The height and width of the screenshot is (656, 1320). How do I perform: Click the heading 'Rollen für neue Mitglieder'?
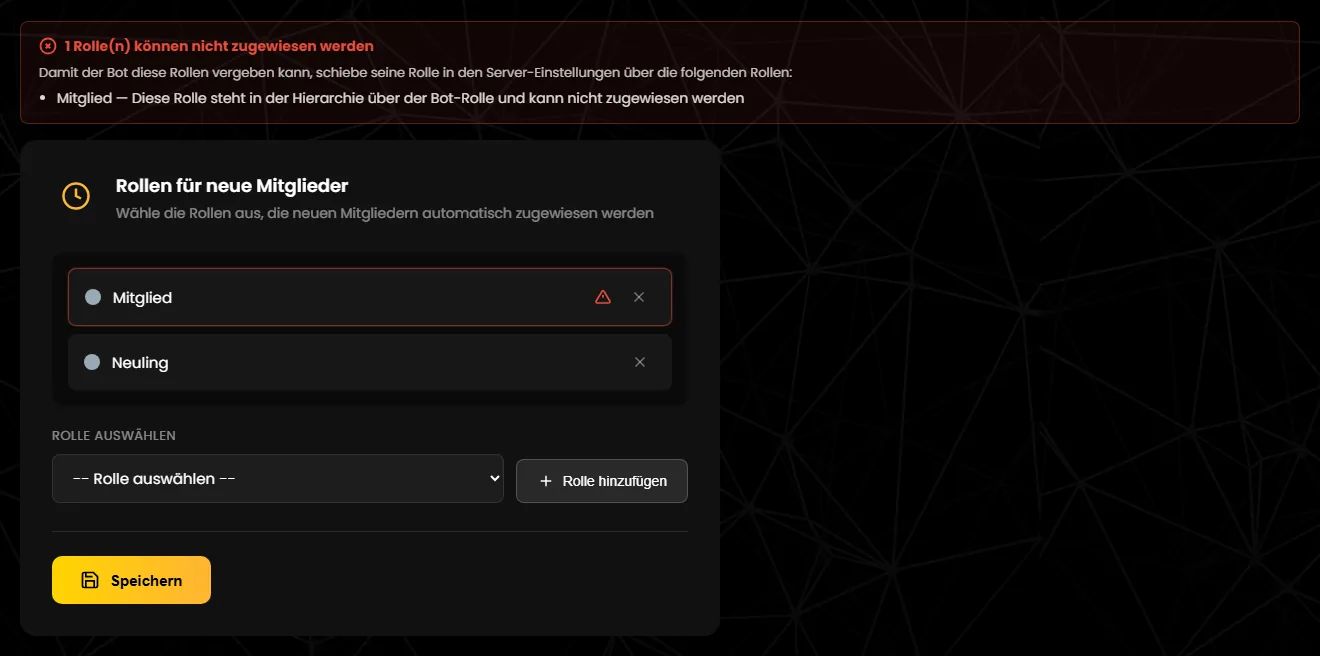pyautogui.click(x=232, y=186)
